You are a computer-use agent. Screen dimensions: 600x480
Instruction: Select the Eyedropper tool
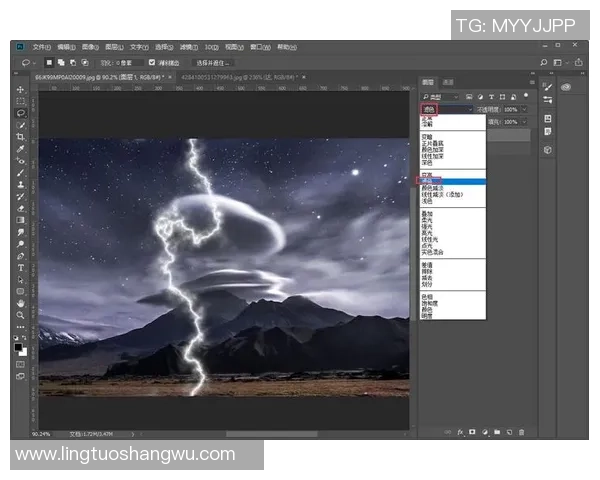click(20, 148)
